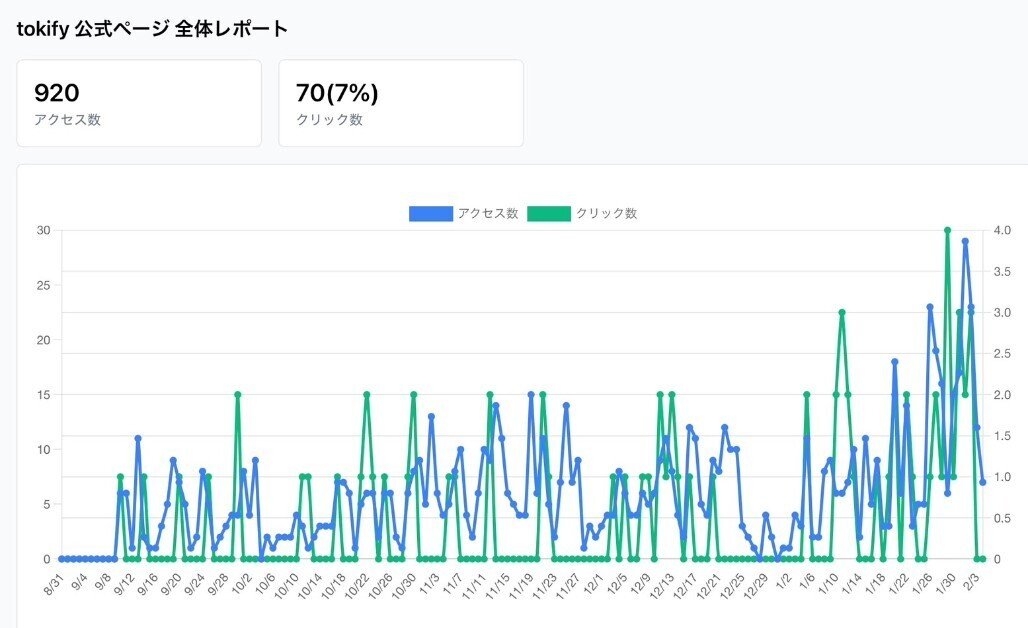The height and width of the screenshot is (628, 1028).
Task: Select the 70(7%) クリック数 stat card
Action: pyautogui.click(x=400, y=102)
